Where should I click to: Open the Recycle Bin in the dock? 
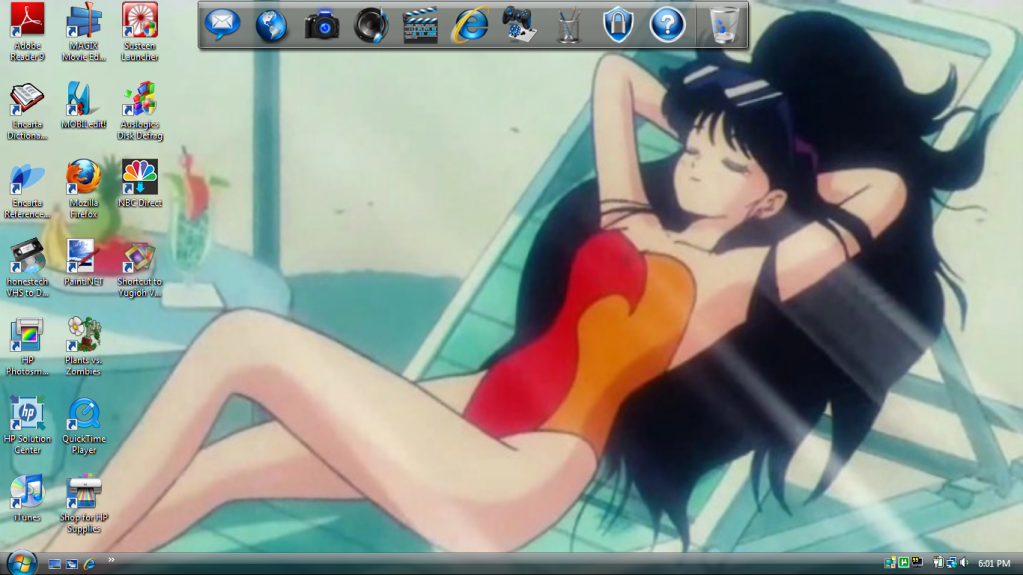(x=724, y=25)
